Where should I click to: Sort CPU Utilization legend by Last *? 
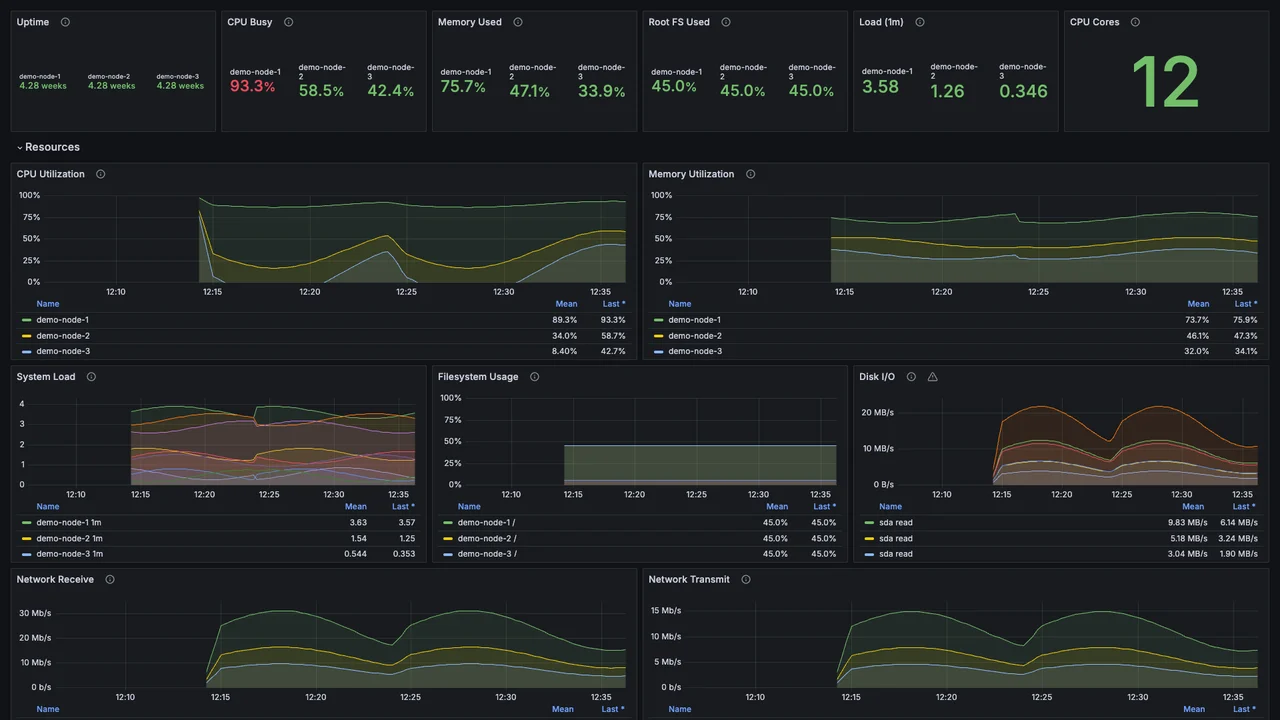coord(614,304)
